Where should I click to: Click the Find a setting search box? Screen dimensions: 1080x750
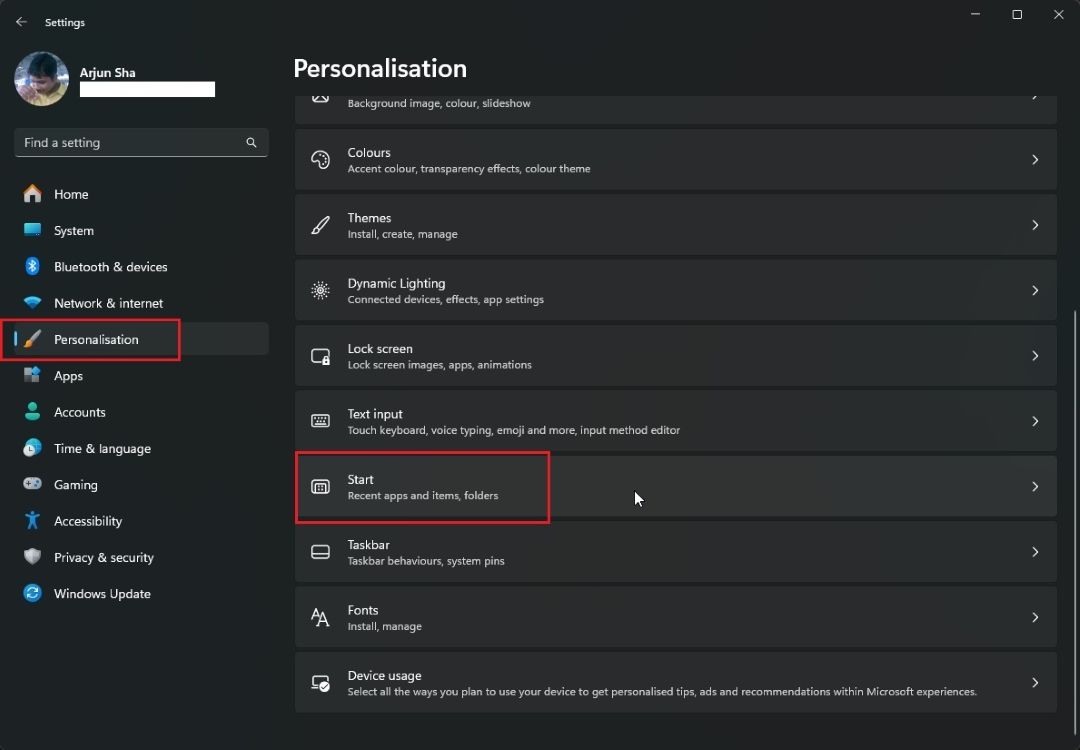[x=140, y=142]
